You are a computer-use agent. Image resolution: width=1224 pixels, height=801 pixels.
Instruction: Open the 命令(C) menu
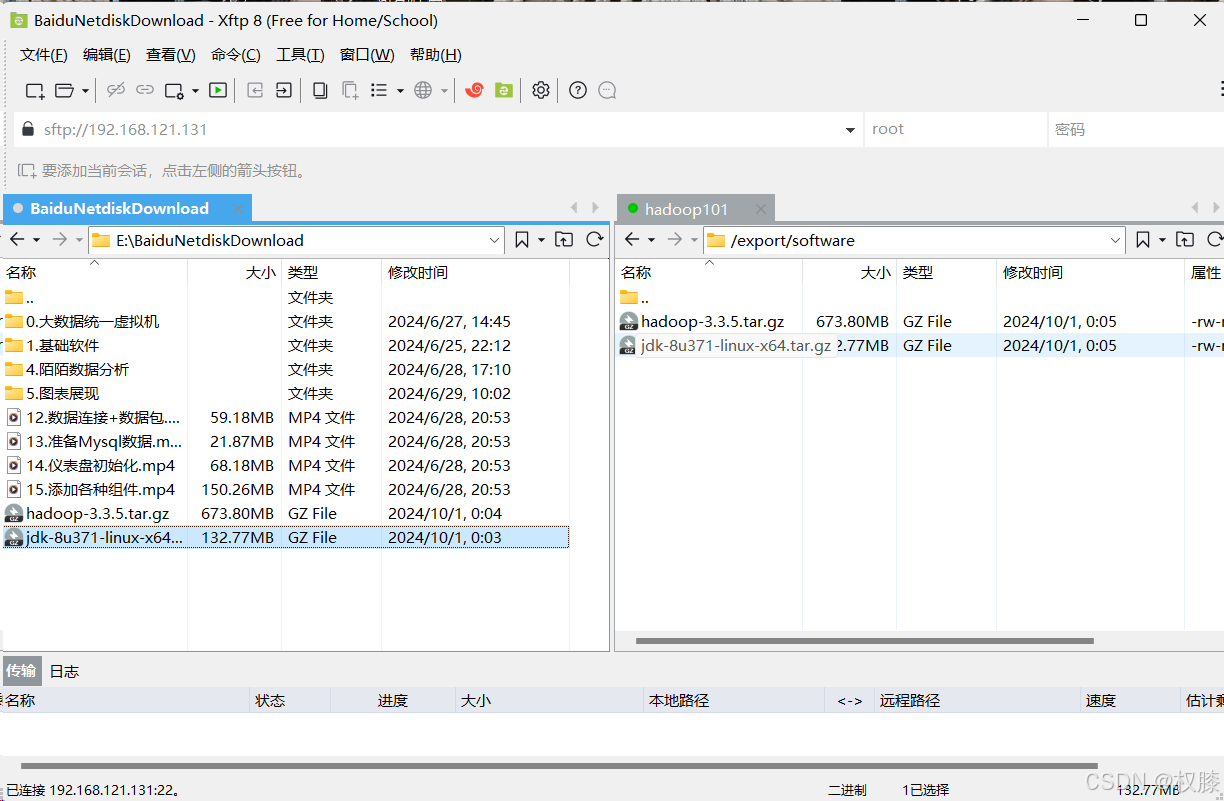(236, 55)
